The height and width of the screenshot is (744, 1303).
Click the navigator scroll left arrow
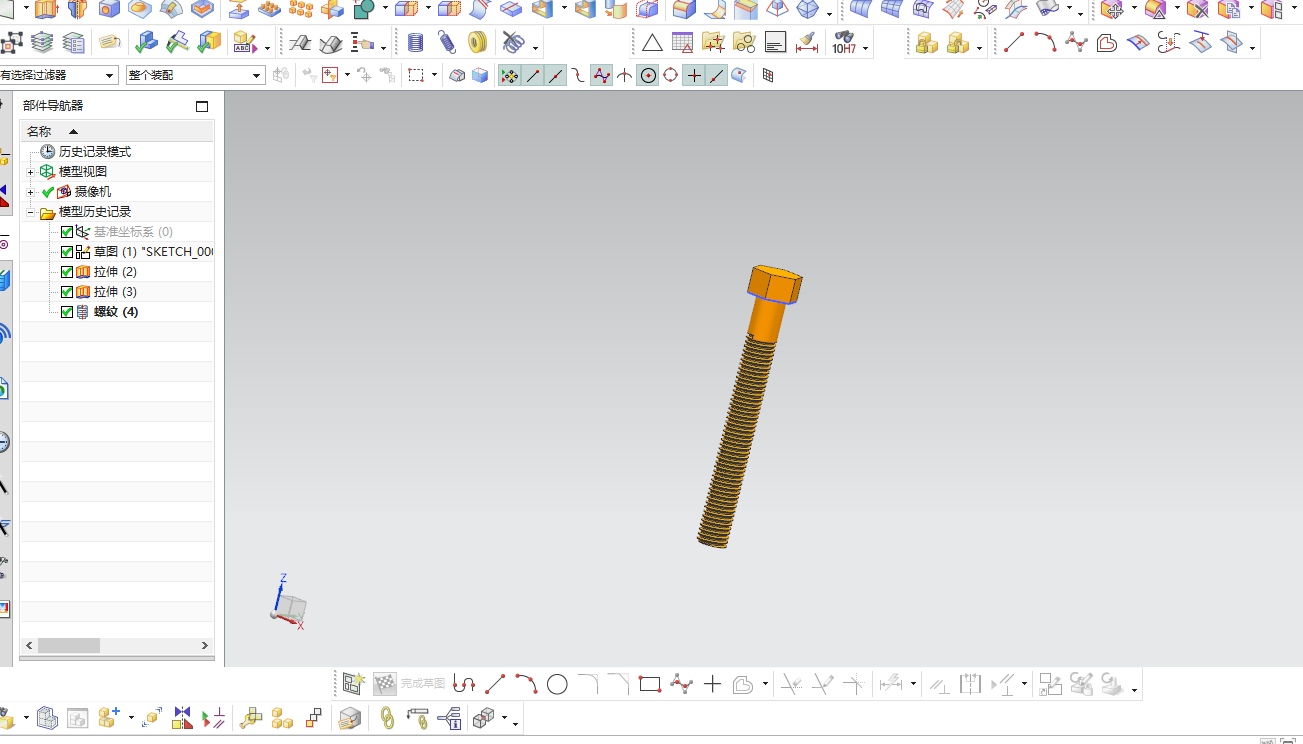click(x=29, y=646)
